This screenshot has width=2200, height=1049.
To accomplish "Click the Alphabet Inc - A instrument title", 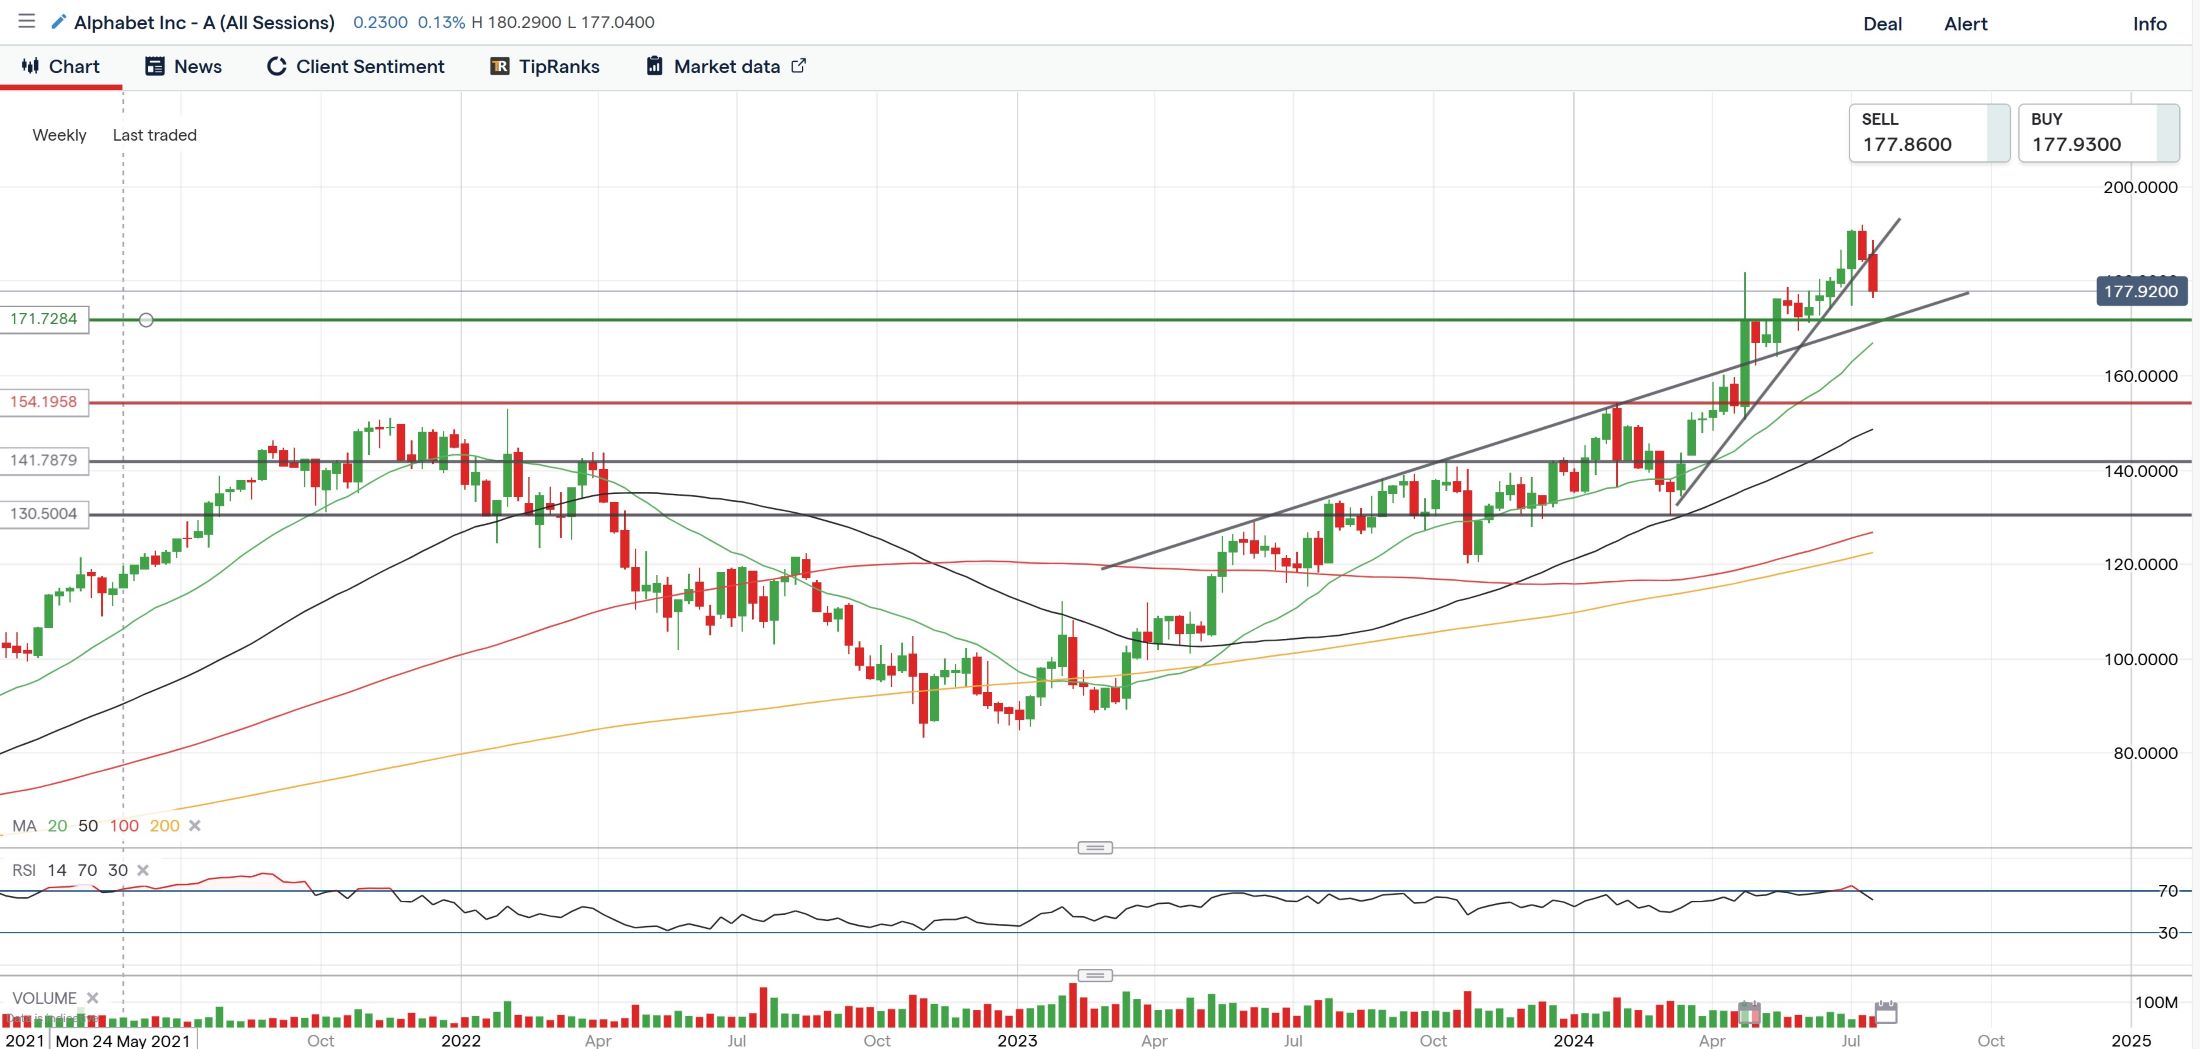I will click(204, 22).
